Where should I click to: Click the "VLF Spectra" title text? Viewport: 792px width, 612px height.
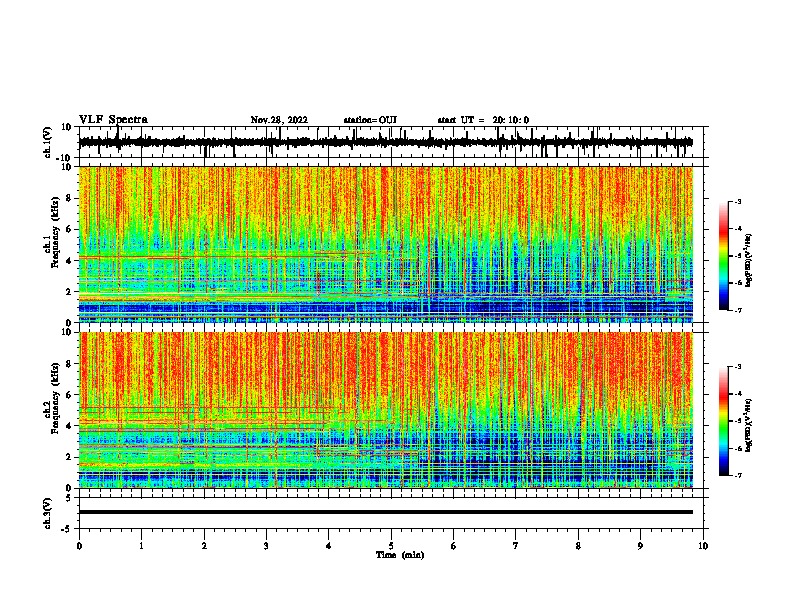coord(113,120)
